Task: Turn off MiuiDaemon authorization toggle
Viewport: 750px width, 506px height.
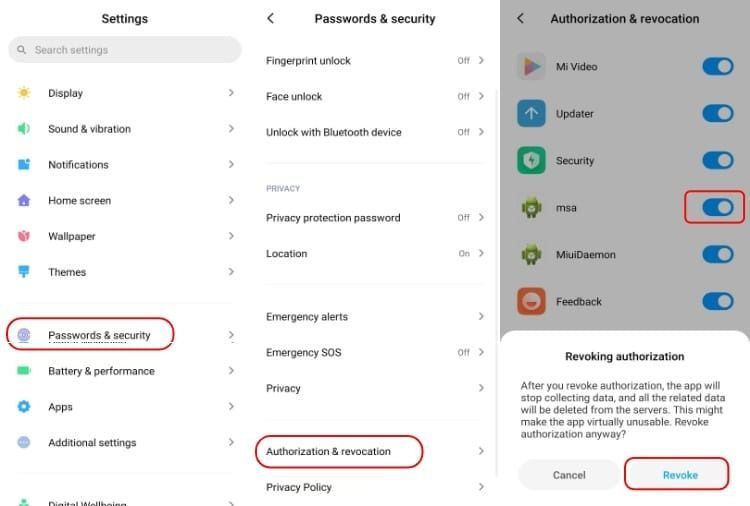Action: (717, 254)
